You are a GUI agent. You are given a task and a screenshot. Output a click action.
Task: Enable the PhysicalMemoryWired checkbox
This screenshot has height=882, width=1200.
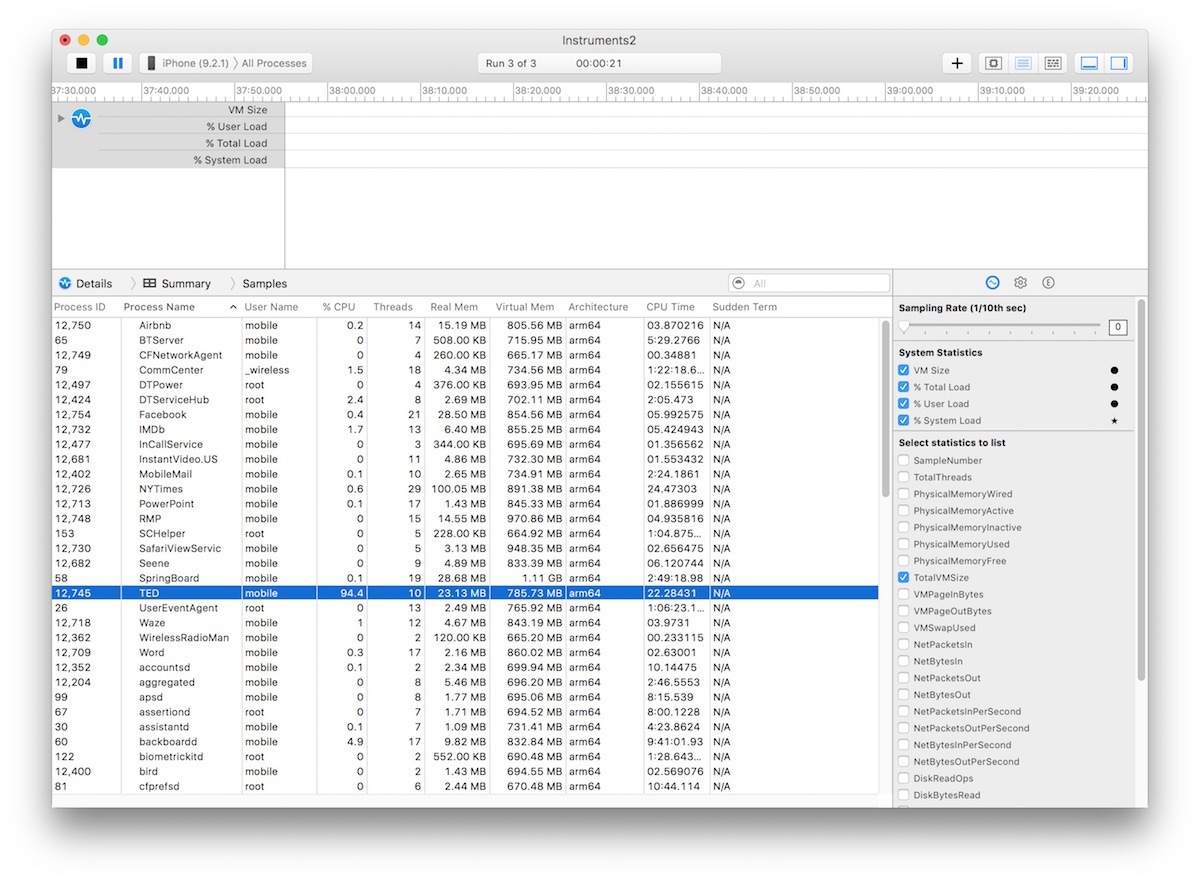click(904, 494)
